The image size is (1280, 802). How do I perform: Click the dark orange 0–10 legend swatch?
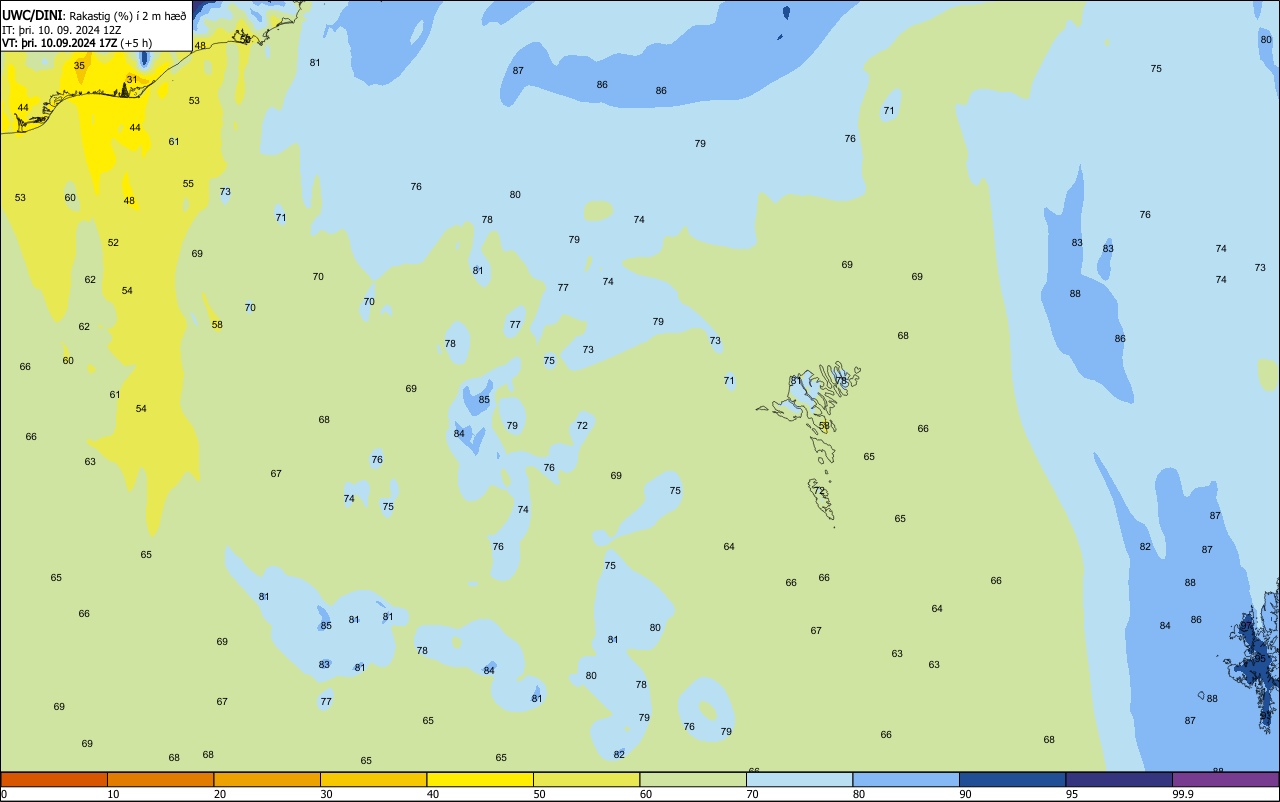pyautogui.click(x=54, y=779)
